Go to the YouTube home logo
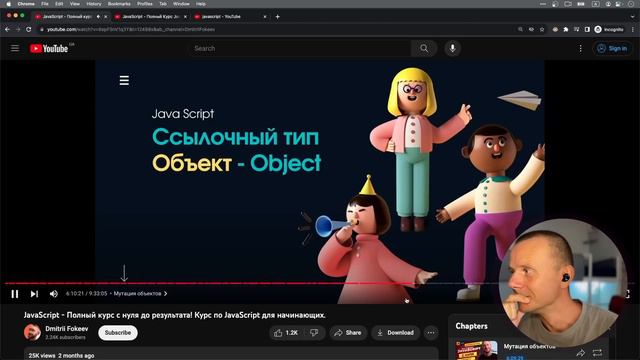This screenshot has height=360, width=640. (x=49, y=49)
